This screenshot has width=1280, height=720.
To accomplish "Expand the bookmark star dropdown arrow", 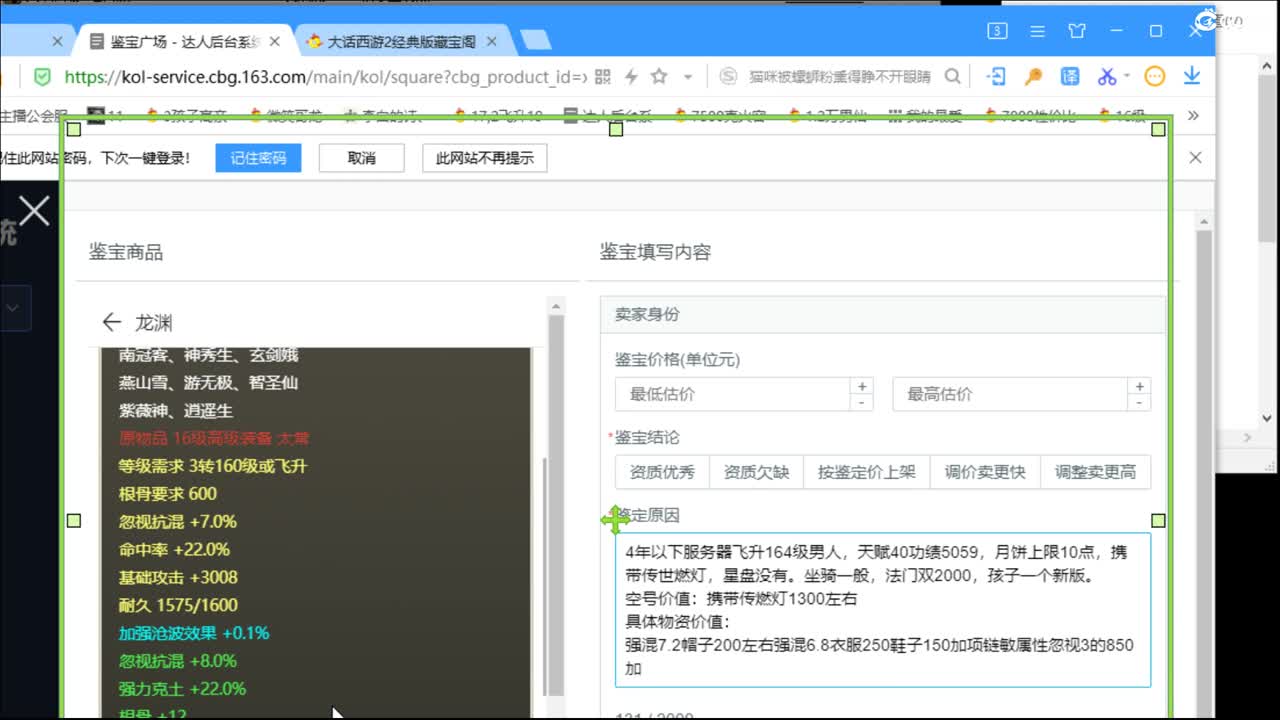I will pyautogui.click(x=688, y=77).
